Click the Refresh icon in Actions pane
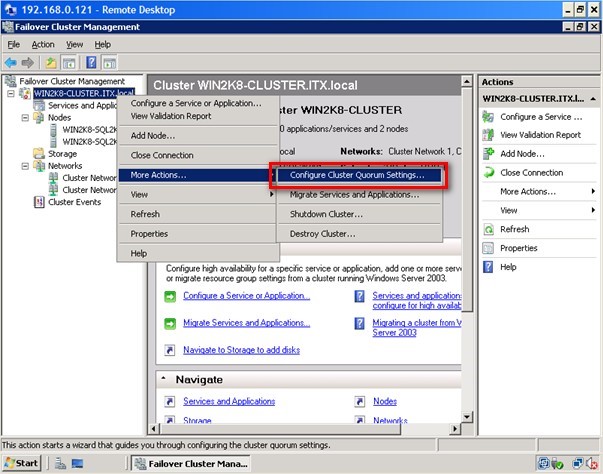Screen dimensions: 603x474 pos(488,229)
